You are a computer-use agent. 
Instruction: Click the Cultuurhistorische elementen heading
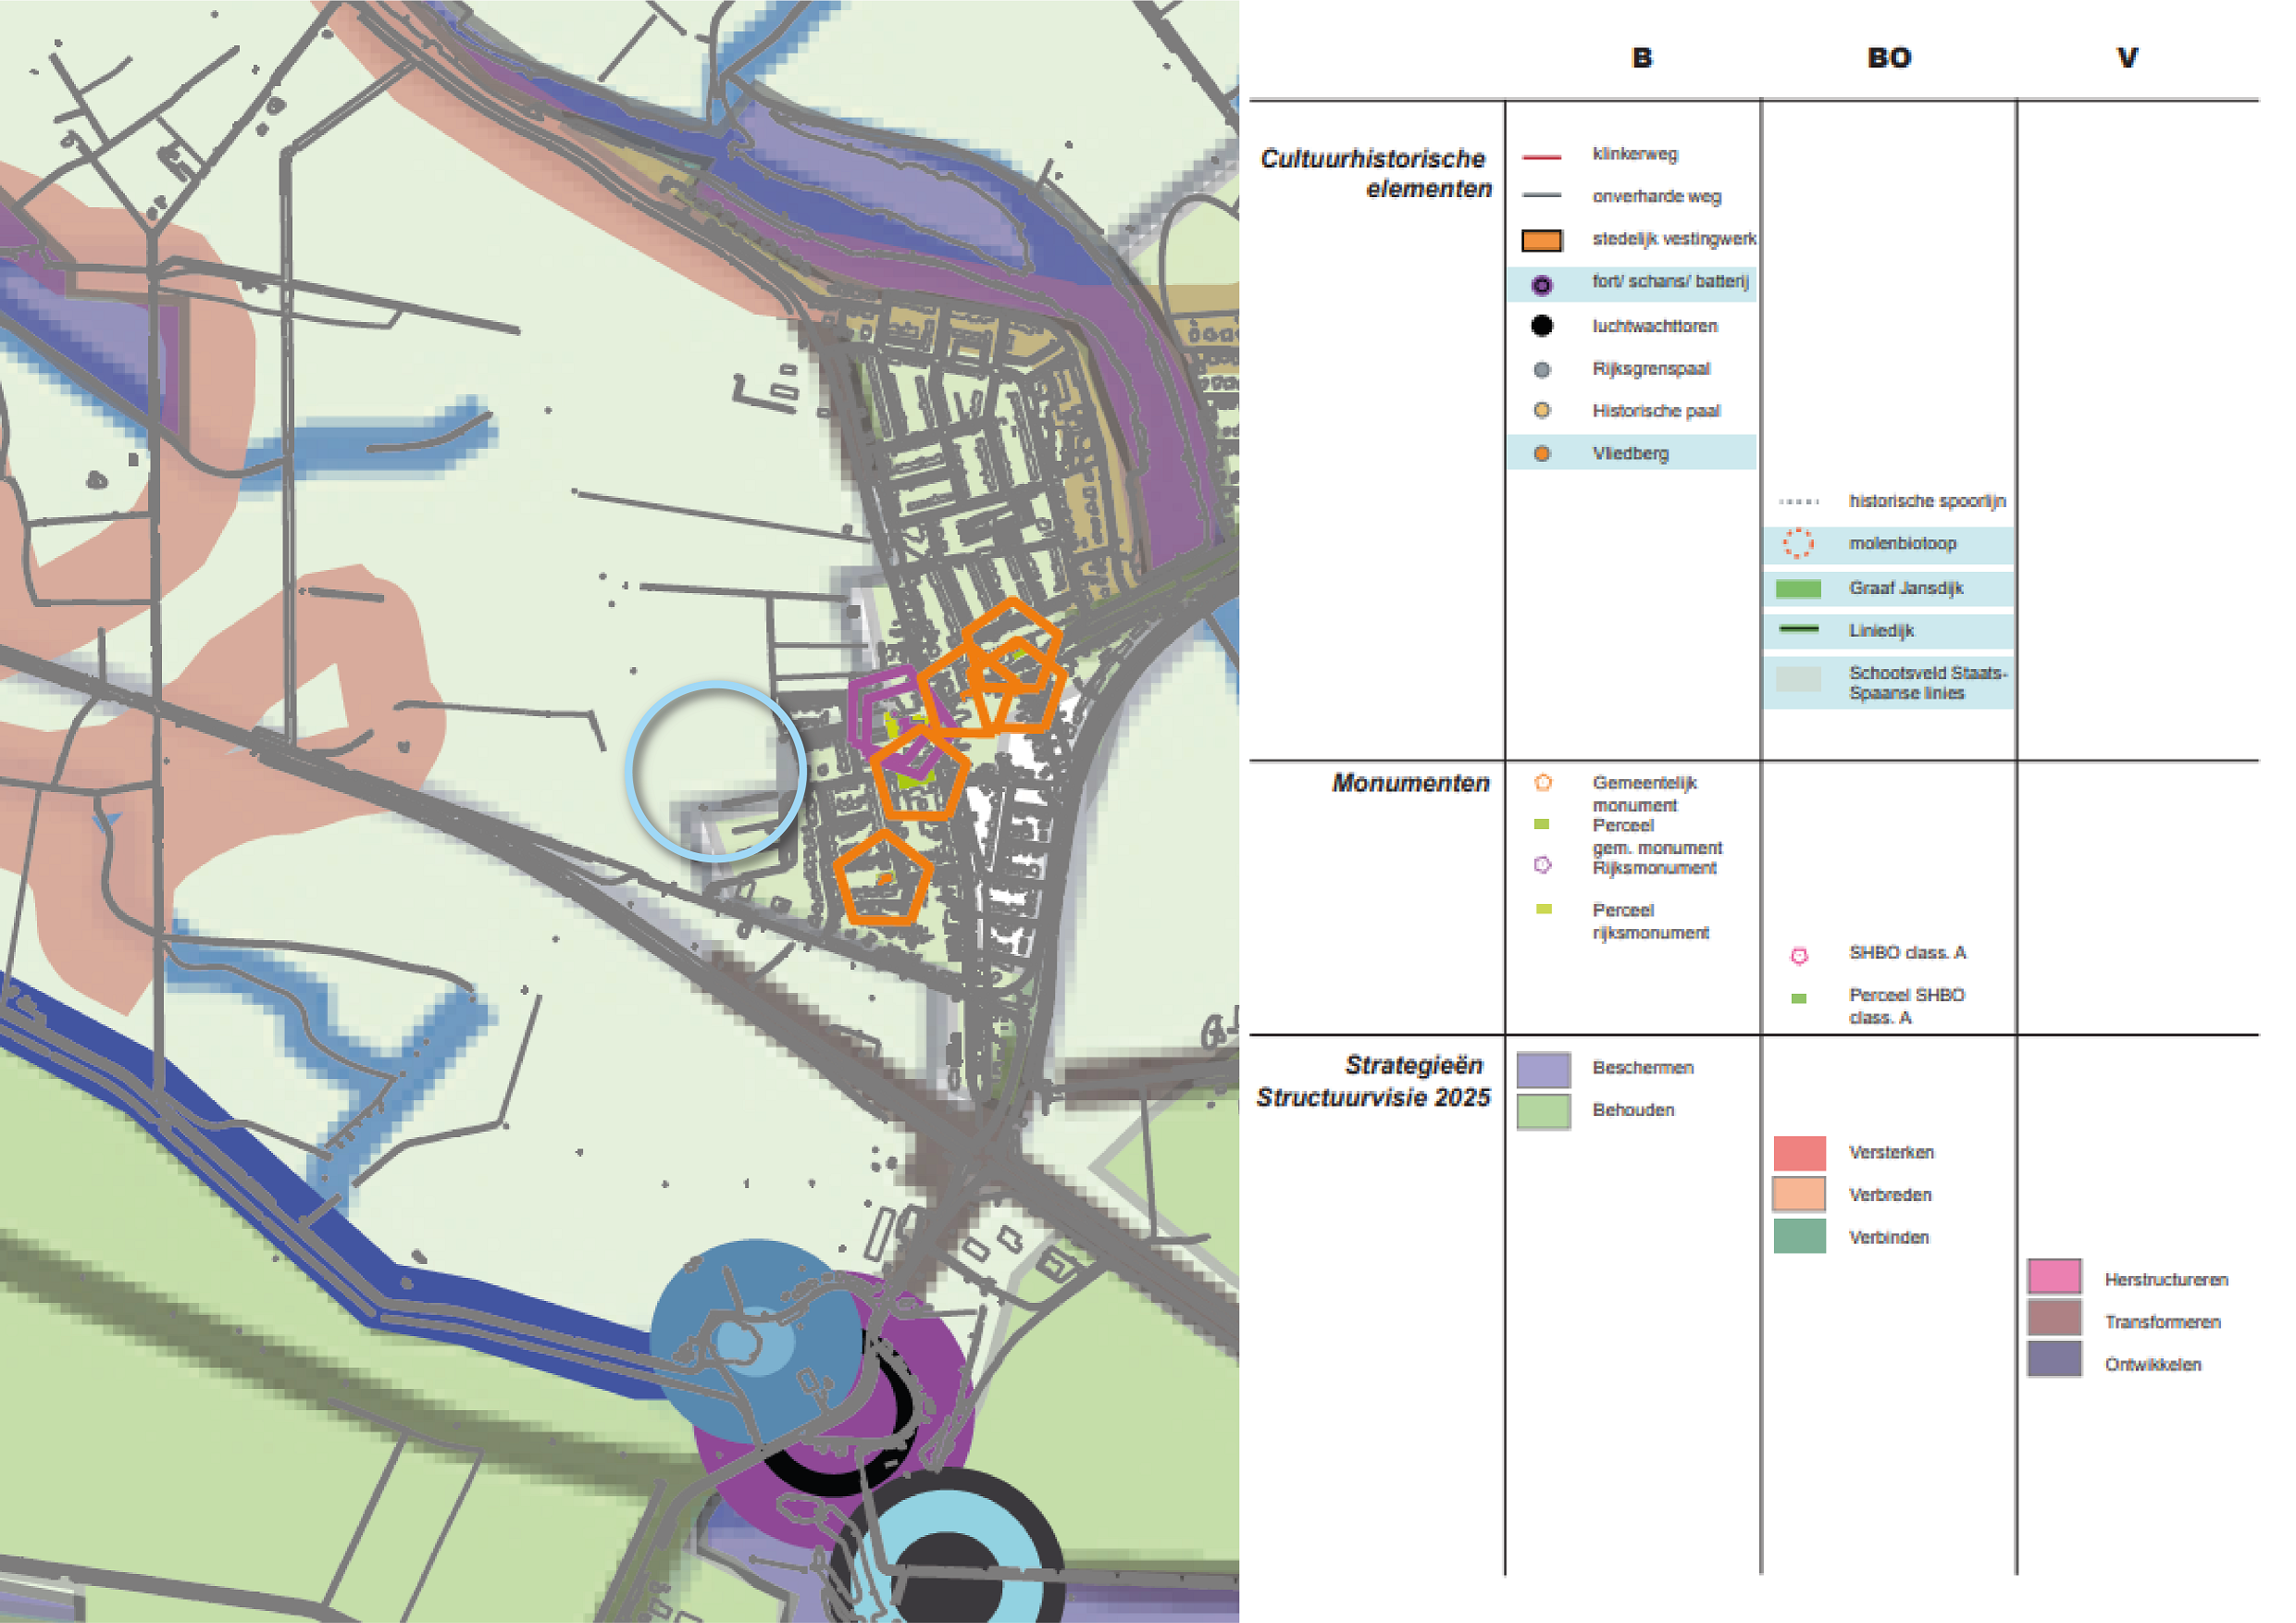(1376, 173)
